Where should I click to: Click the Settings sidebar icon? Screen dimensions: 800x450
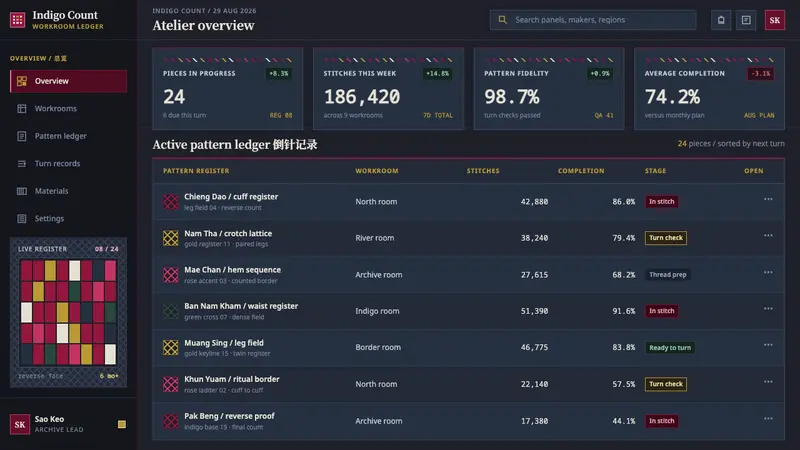click(x=21, y=219)
